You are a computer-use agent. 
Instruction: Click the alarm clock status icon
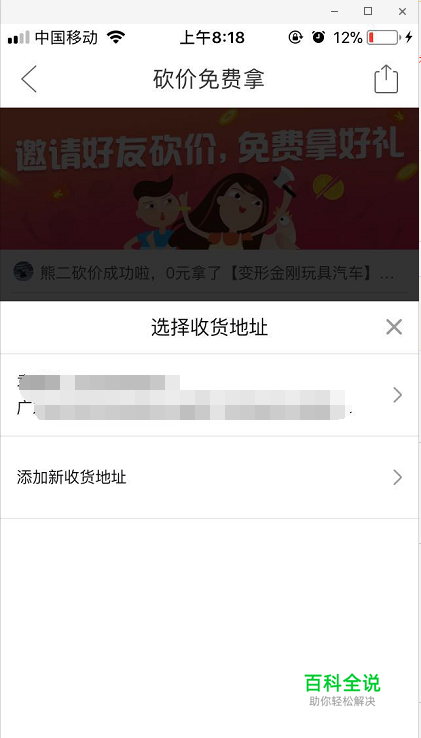pyautogui.click(x=319, y=37)
